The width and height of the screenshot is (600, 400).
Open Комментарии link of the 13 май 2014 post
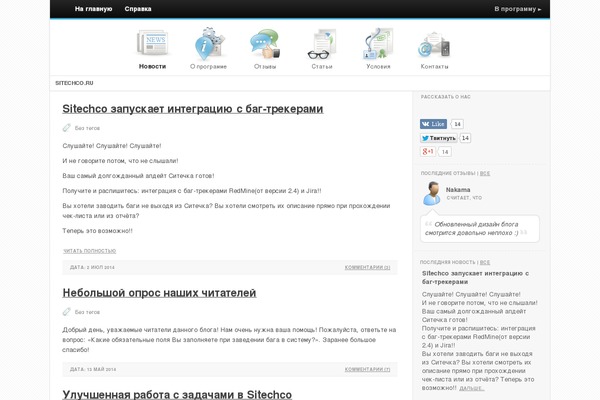pos(367,370)
